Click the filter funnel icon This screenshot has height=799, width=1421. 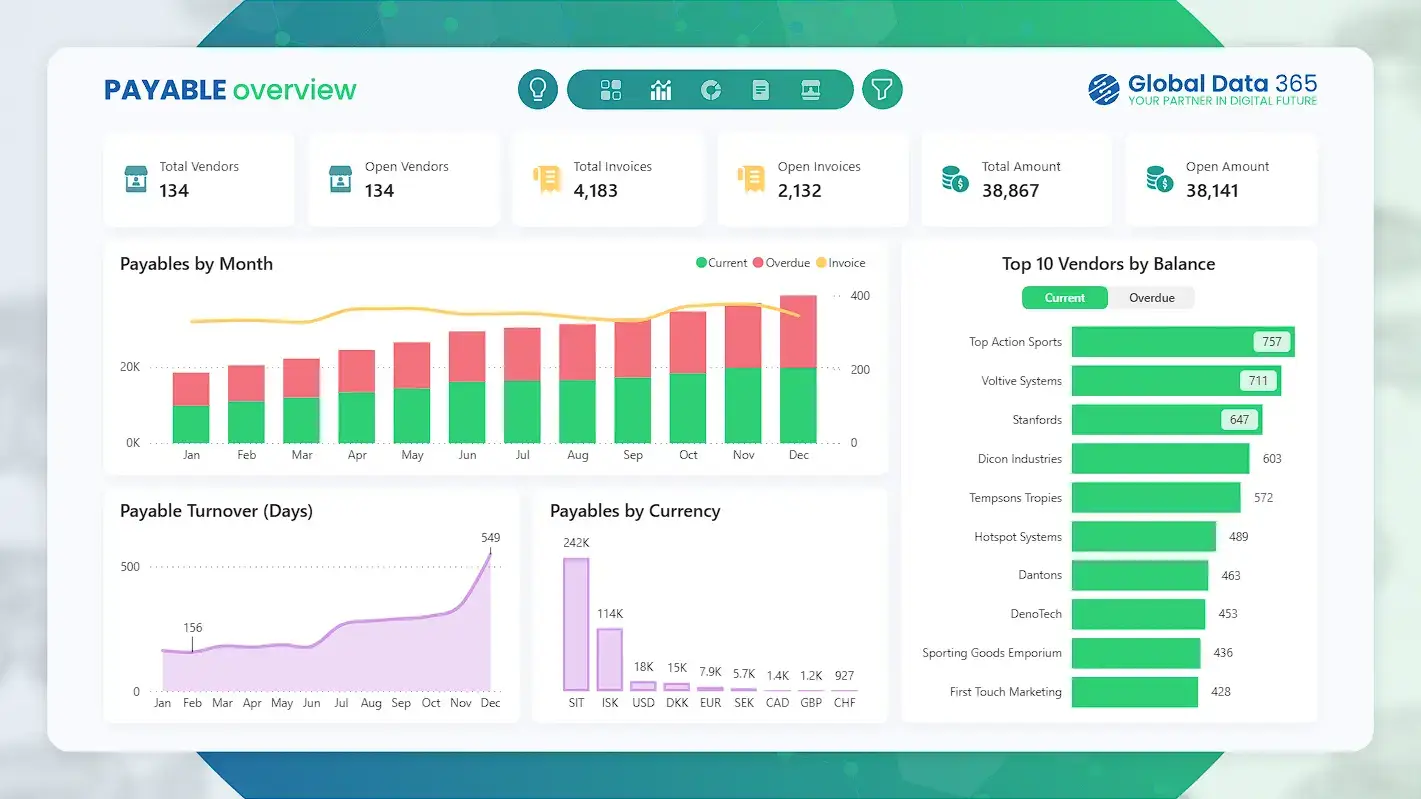882,89
